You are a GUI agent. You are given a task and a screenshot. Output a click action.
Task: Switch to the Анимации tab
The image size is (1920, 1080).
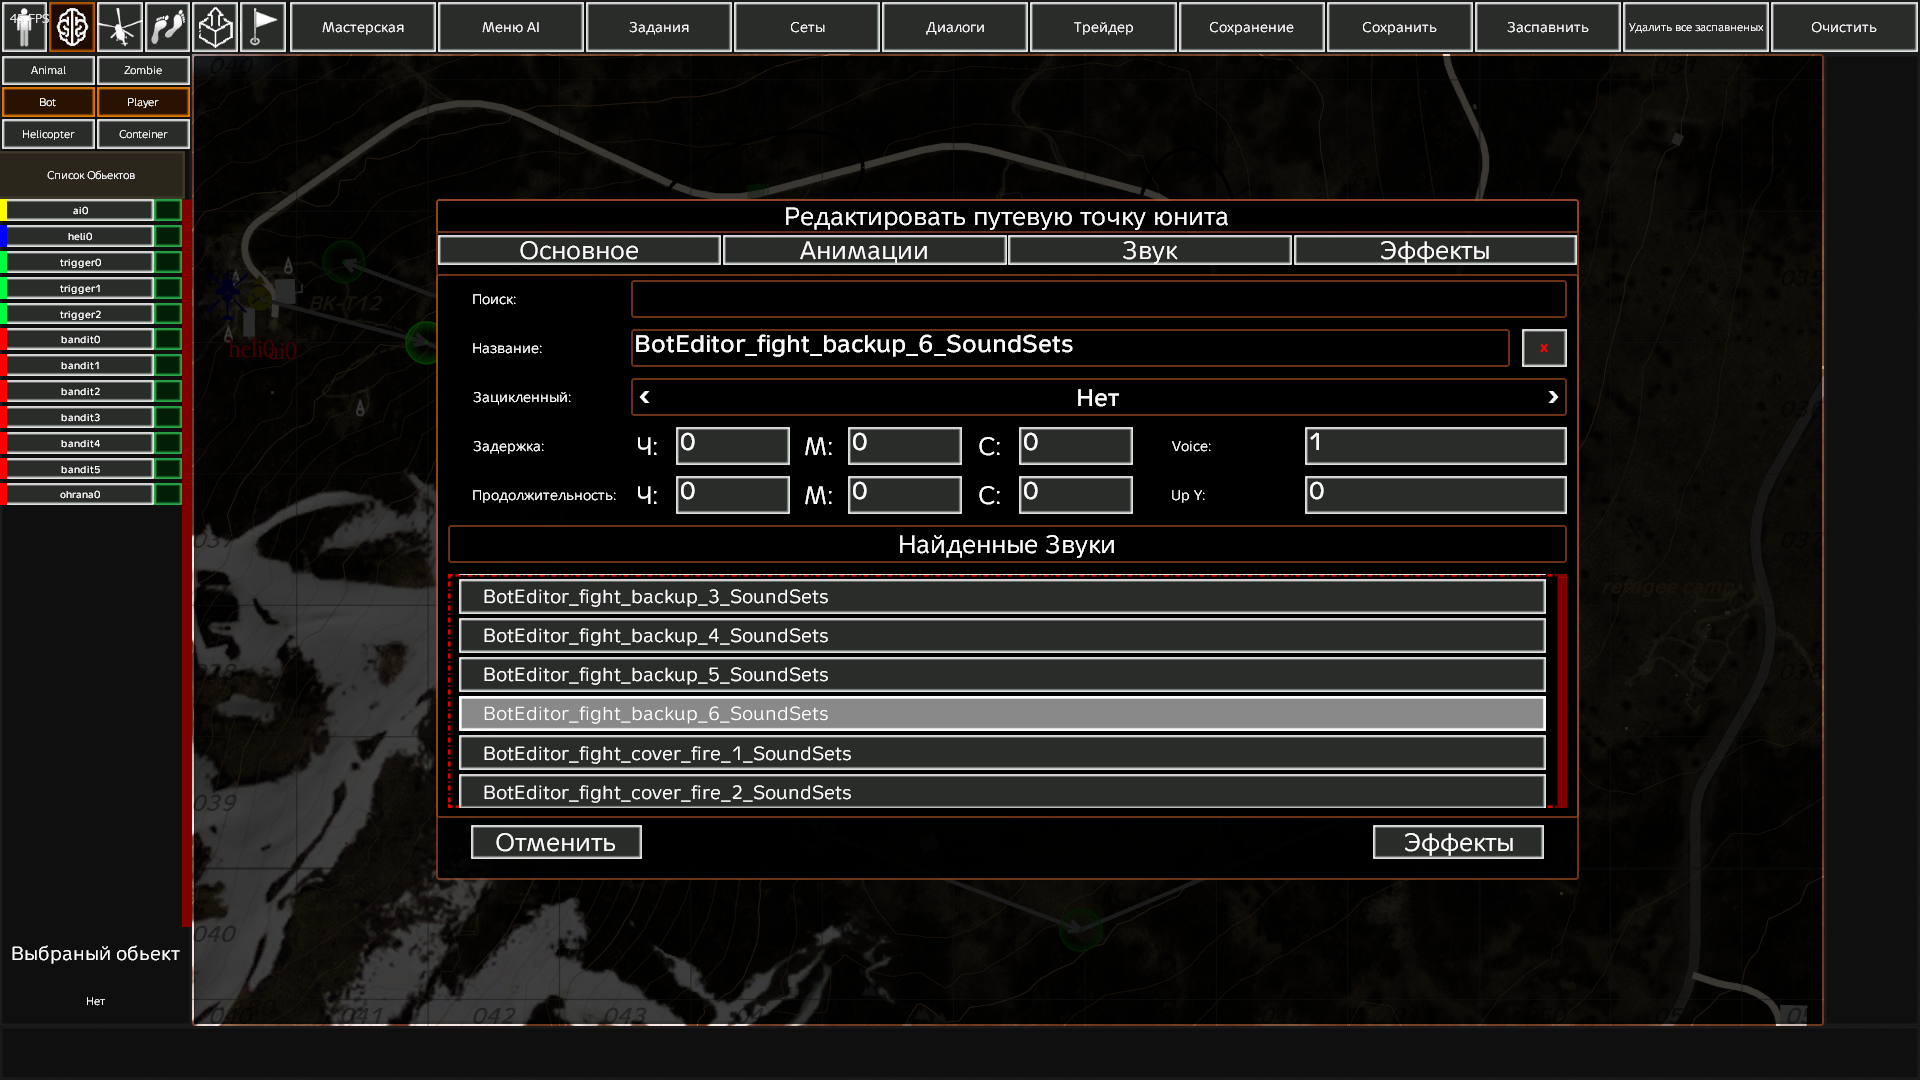pyautogui.click(x=864, y=251)
